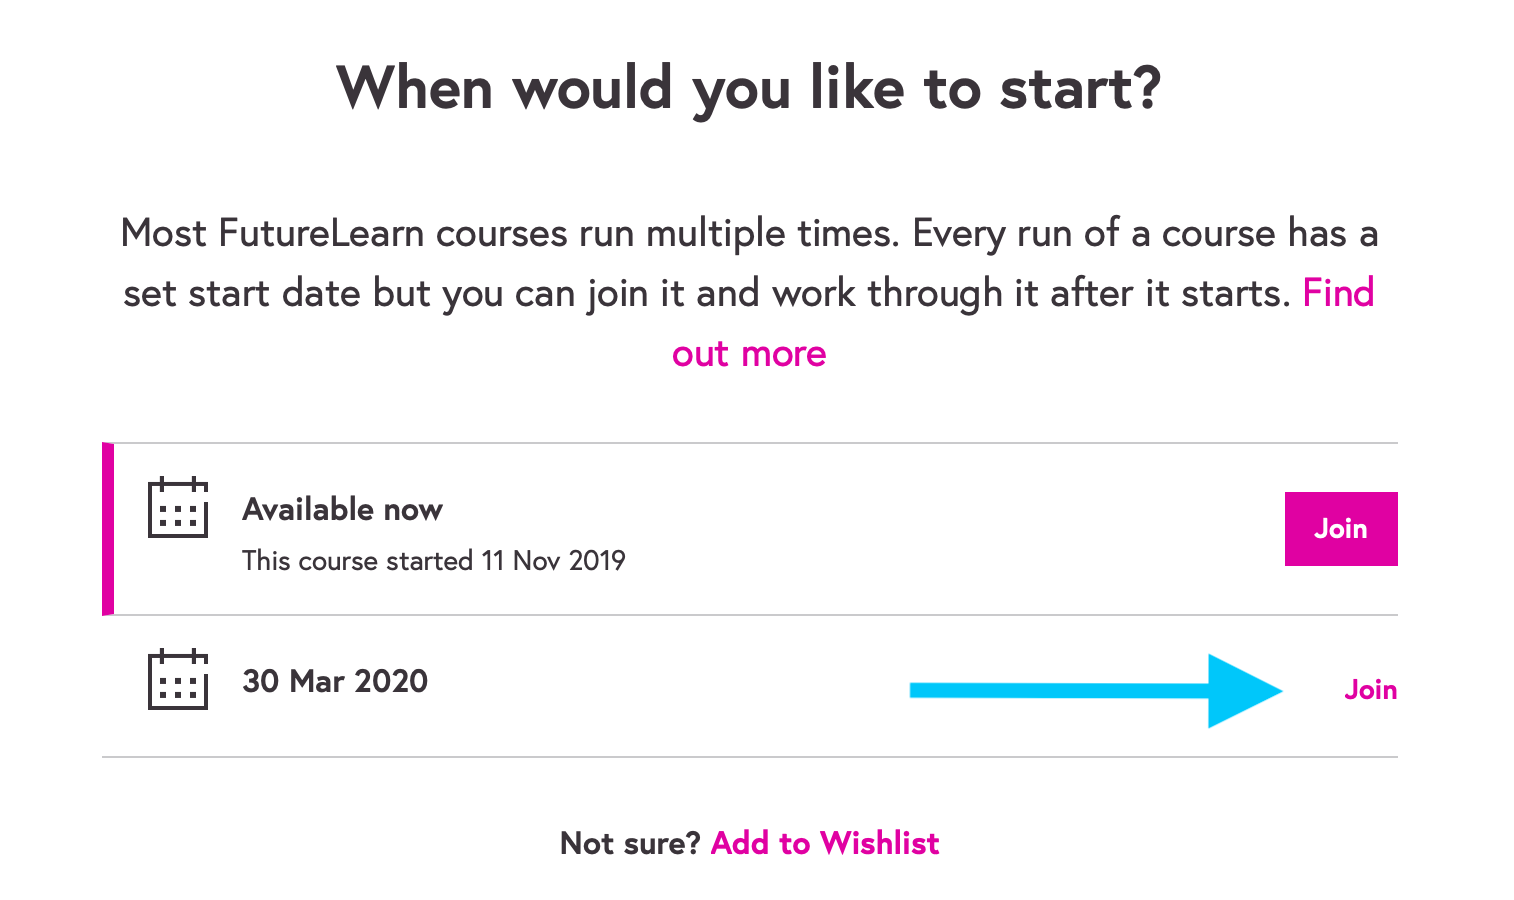This screenshot has width=1514, height=900.
Task: Add the course to Wishlist
Action: (x=824, y=843)
